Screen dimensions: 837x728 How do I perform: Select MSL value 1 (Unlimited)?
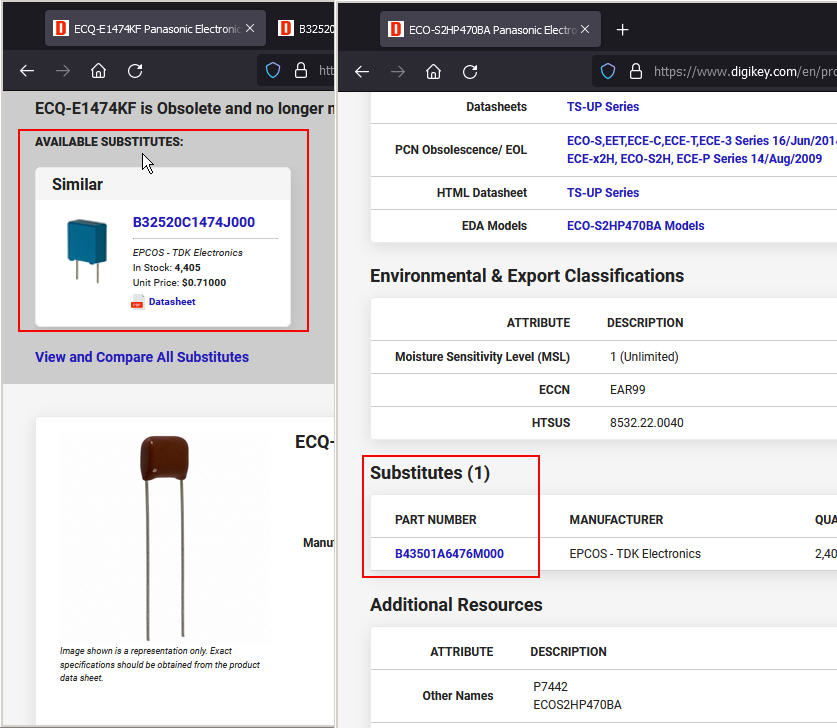coord(644,357)
